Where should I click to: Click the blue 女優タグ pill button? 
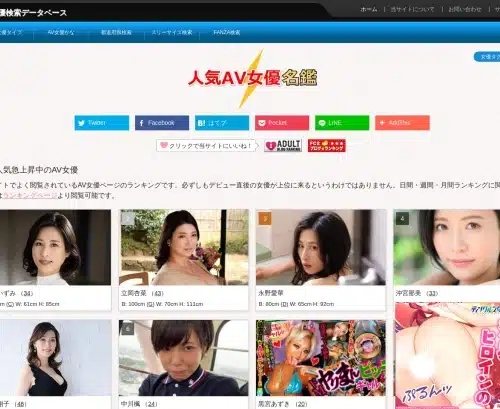point(487,57)
